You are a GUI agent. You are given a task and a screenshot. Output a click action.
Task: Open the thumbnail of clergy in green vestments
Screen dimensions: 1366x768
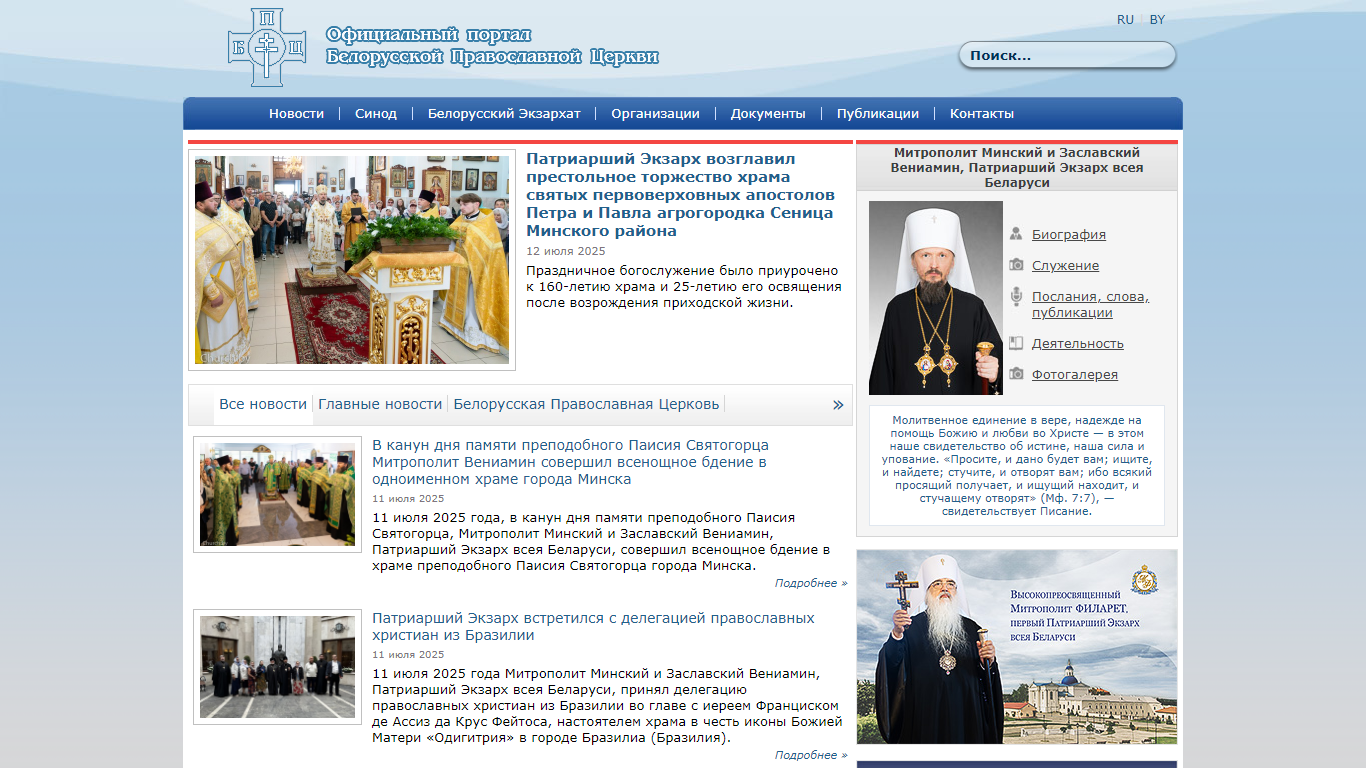(x=277, y=494)
